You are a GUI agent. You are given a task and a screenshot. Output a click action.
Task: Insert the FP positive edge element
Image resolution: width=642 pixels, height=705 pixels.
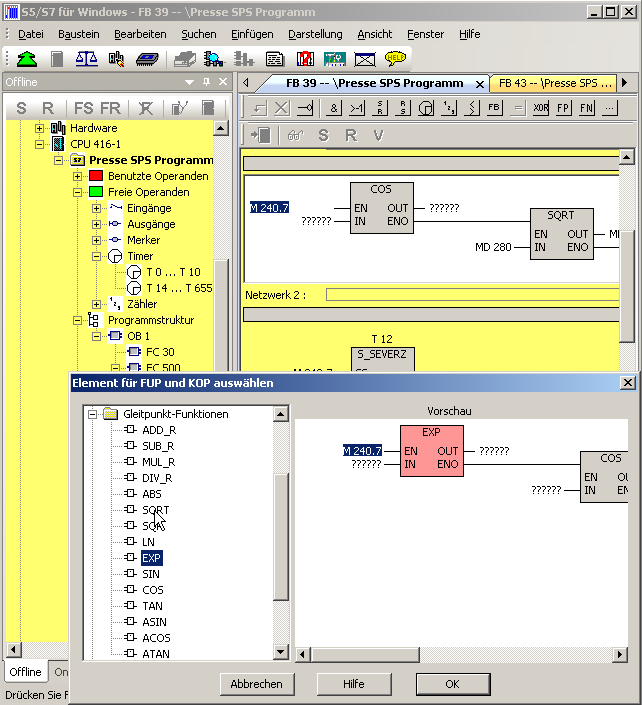click(563, 108)
